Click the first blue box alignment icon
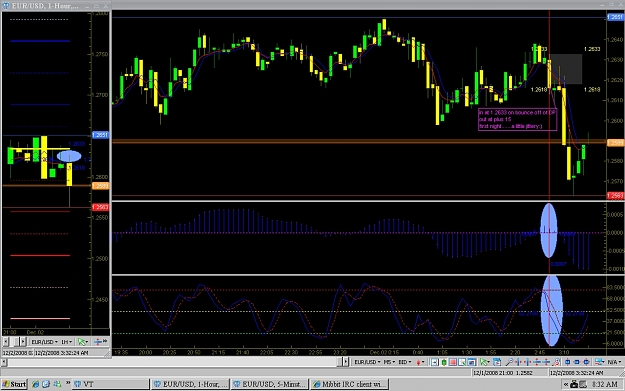The image size is (625, 391). click(567, 362)
